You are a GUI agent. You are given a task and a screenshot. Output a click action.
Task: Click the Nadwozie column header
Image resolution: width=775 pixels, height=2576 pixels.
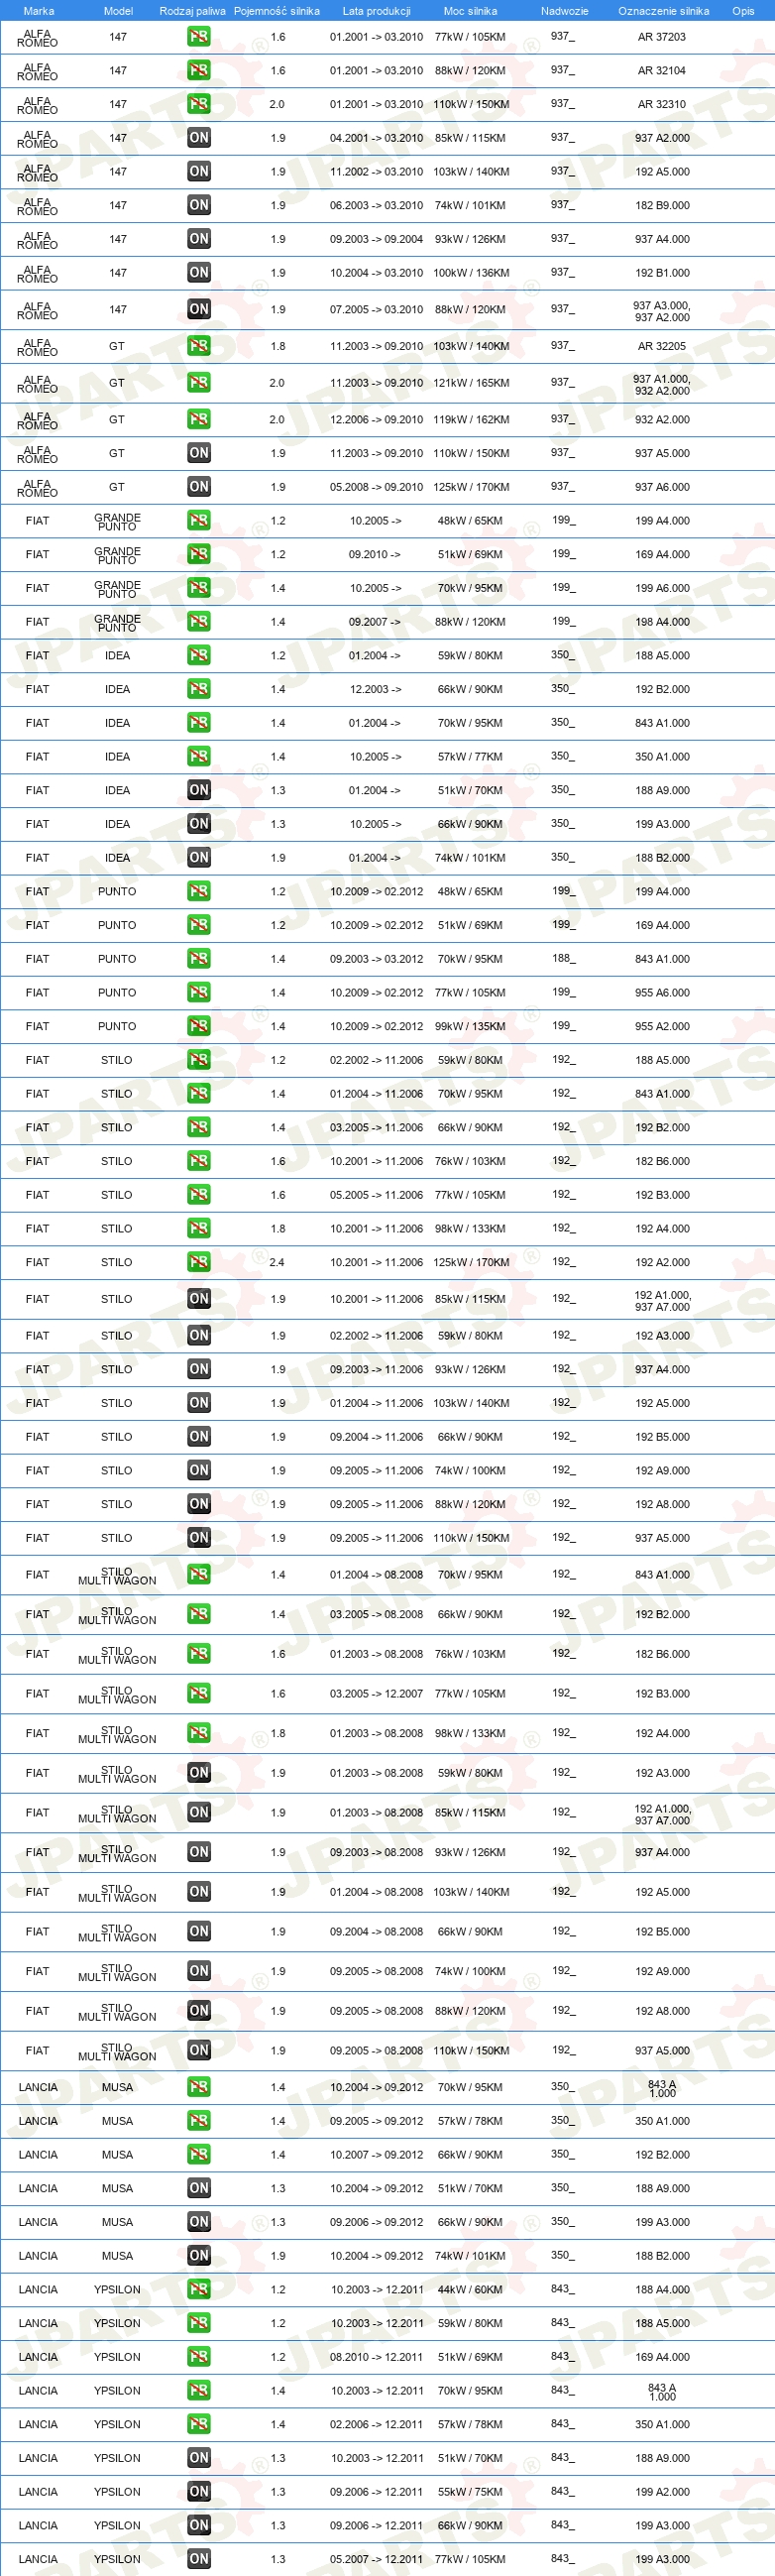pyautogui.click(x=564, y=11)
